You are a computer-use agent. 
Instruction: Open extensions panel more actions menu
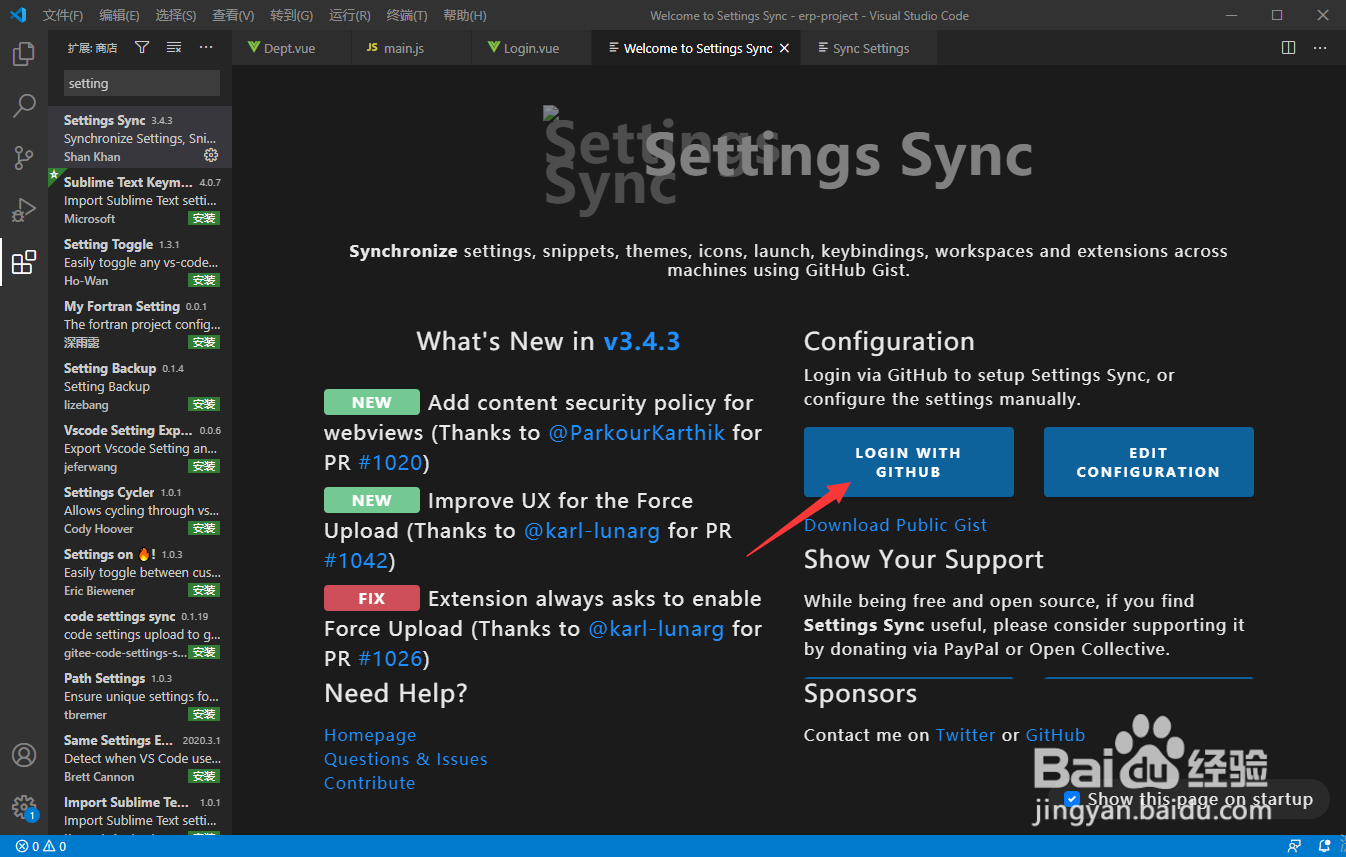pos(206,47)
